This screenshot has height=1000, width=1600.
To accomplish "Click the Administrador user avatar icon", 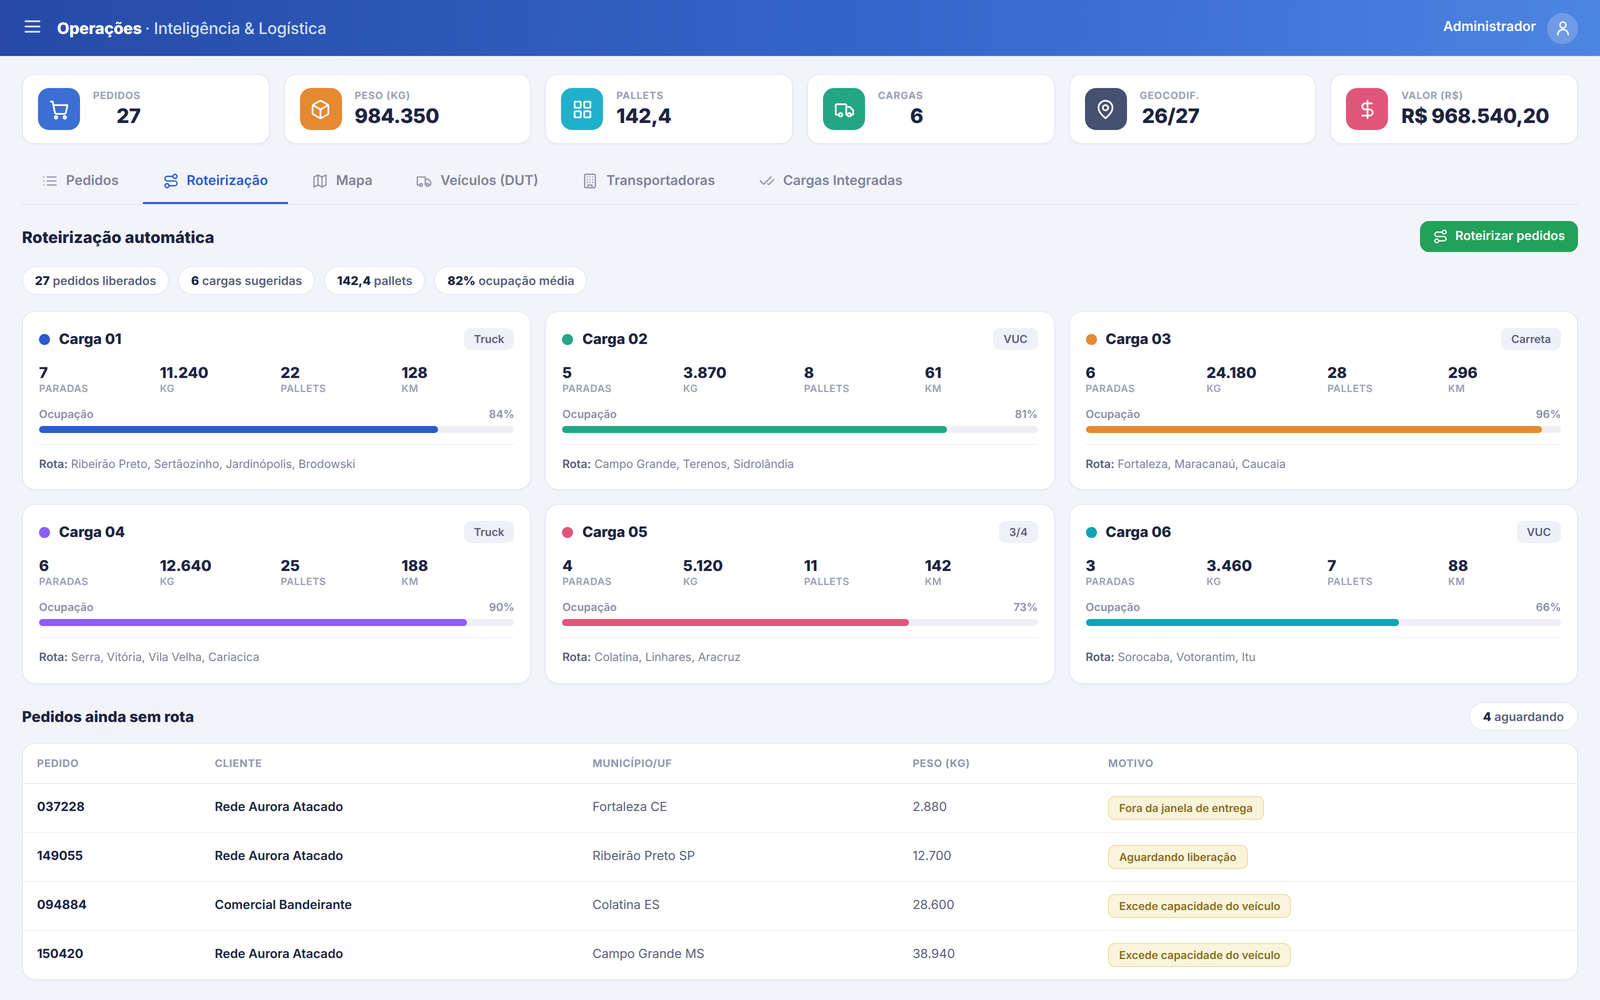I will click(x=1562, y=28).
